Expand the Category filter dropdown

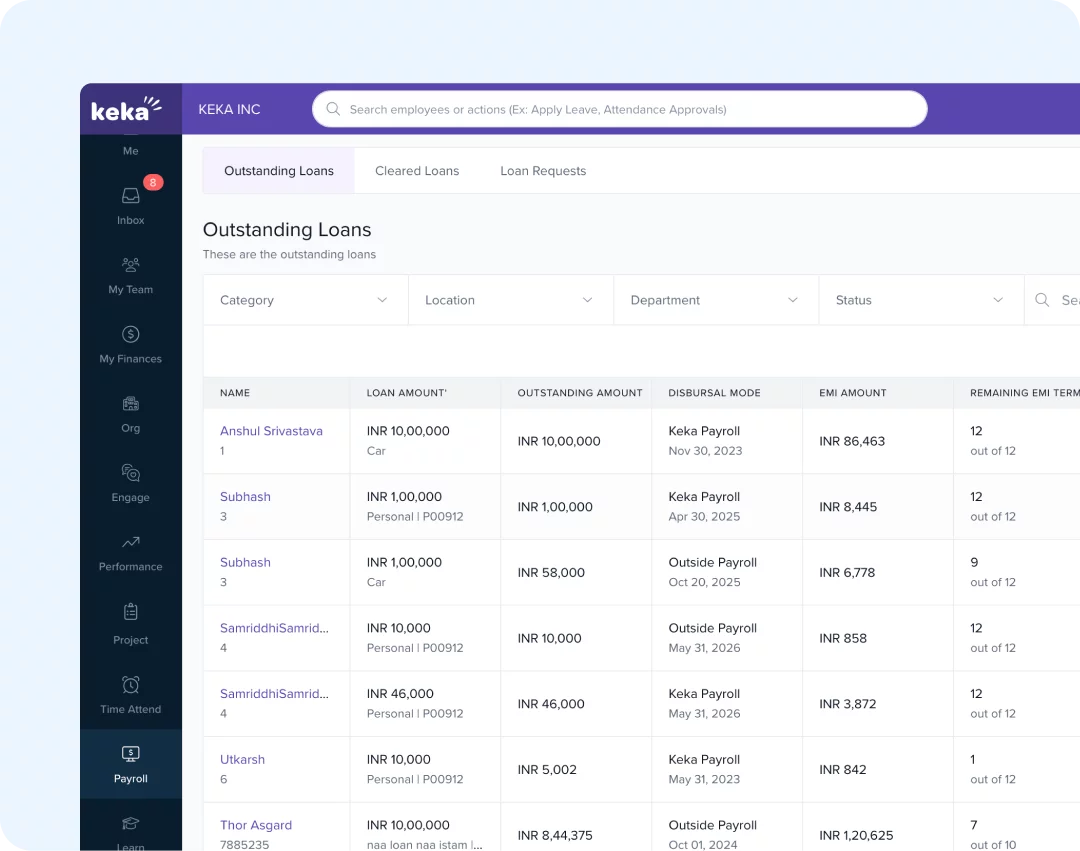[x=305, y=300]
